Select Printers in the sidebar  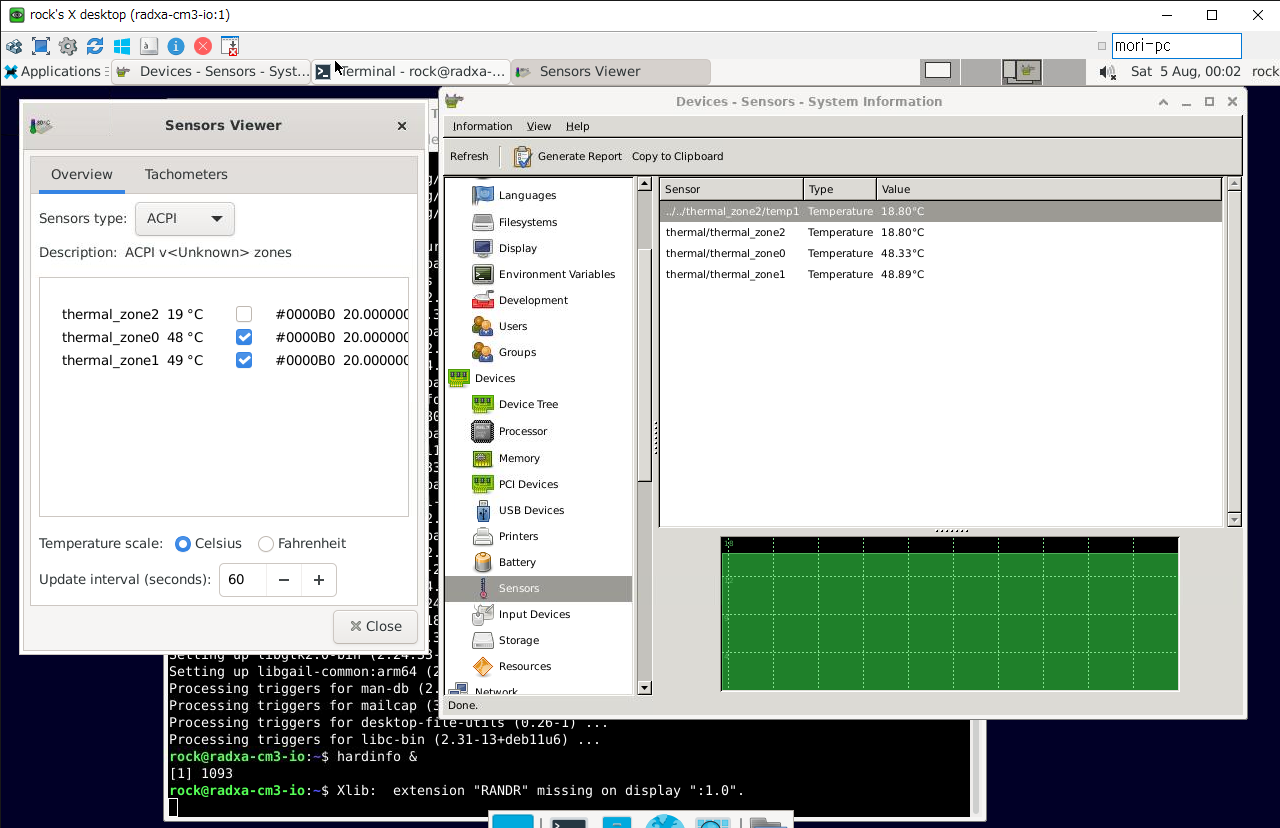tap(518, 536)
